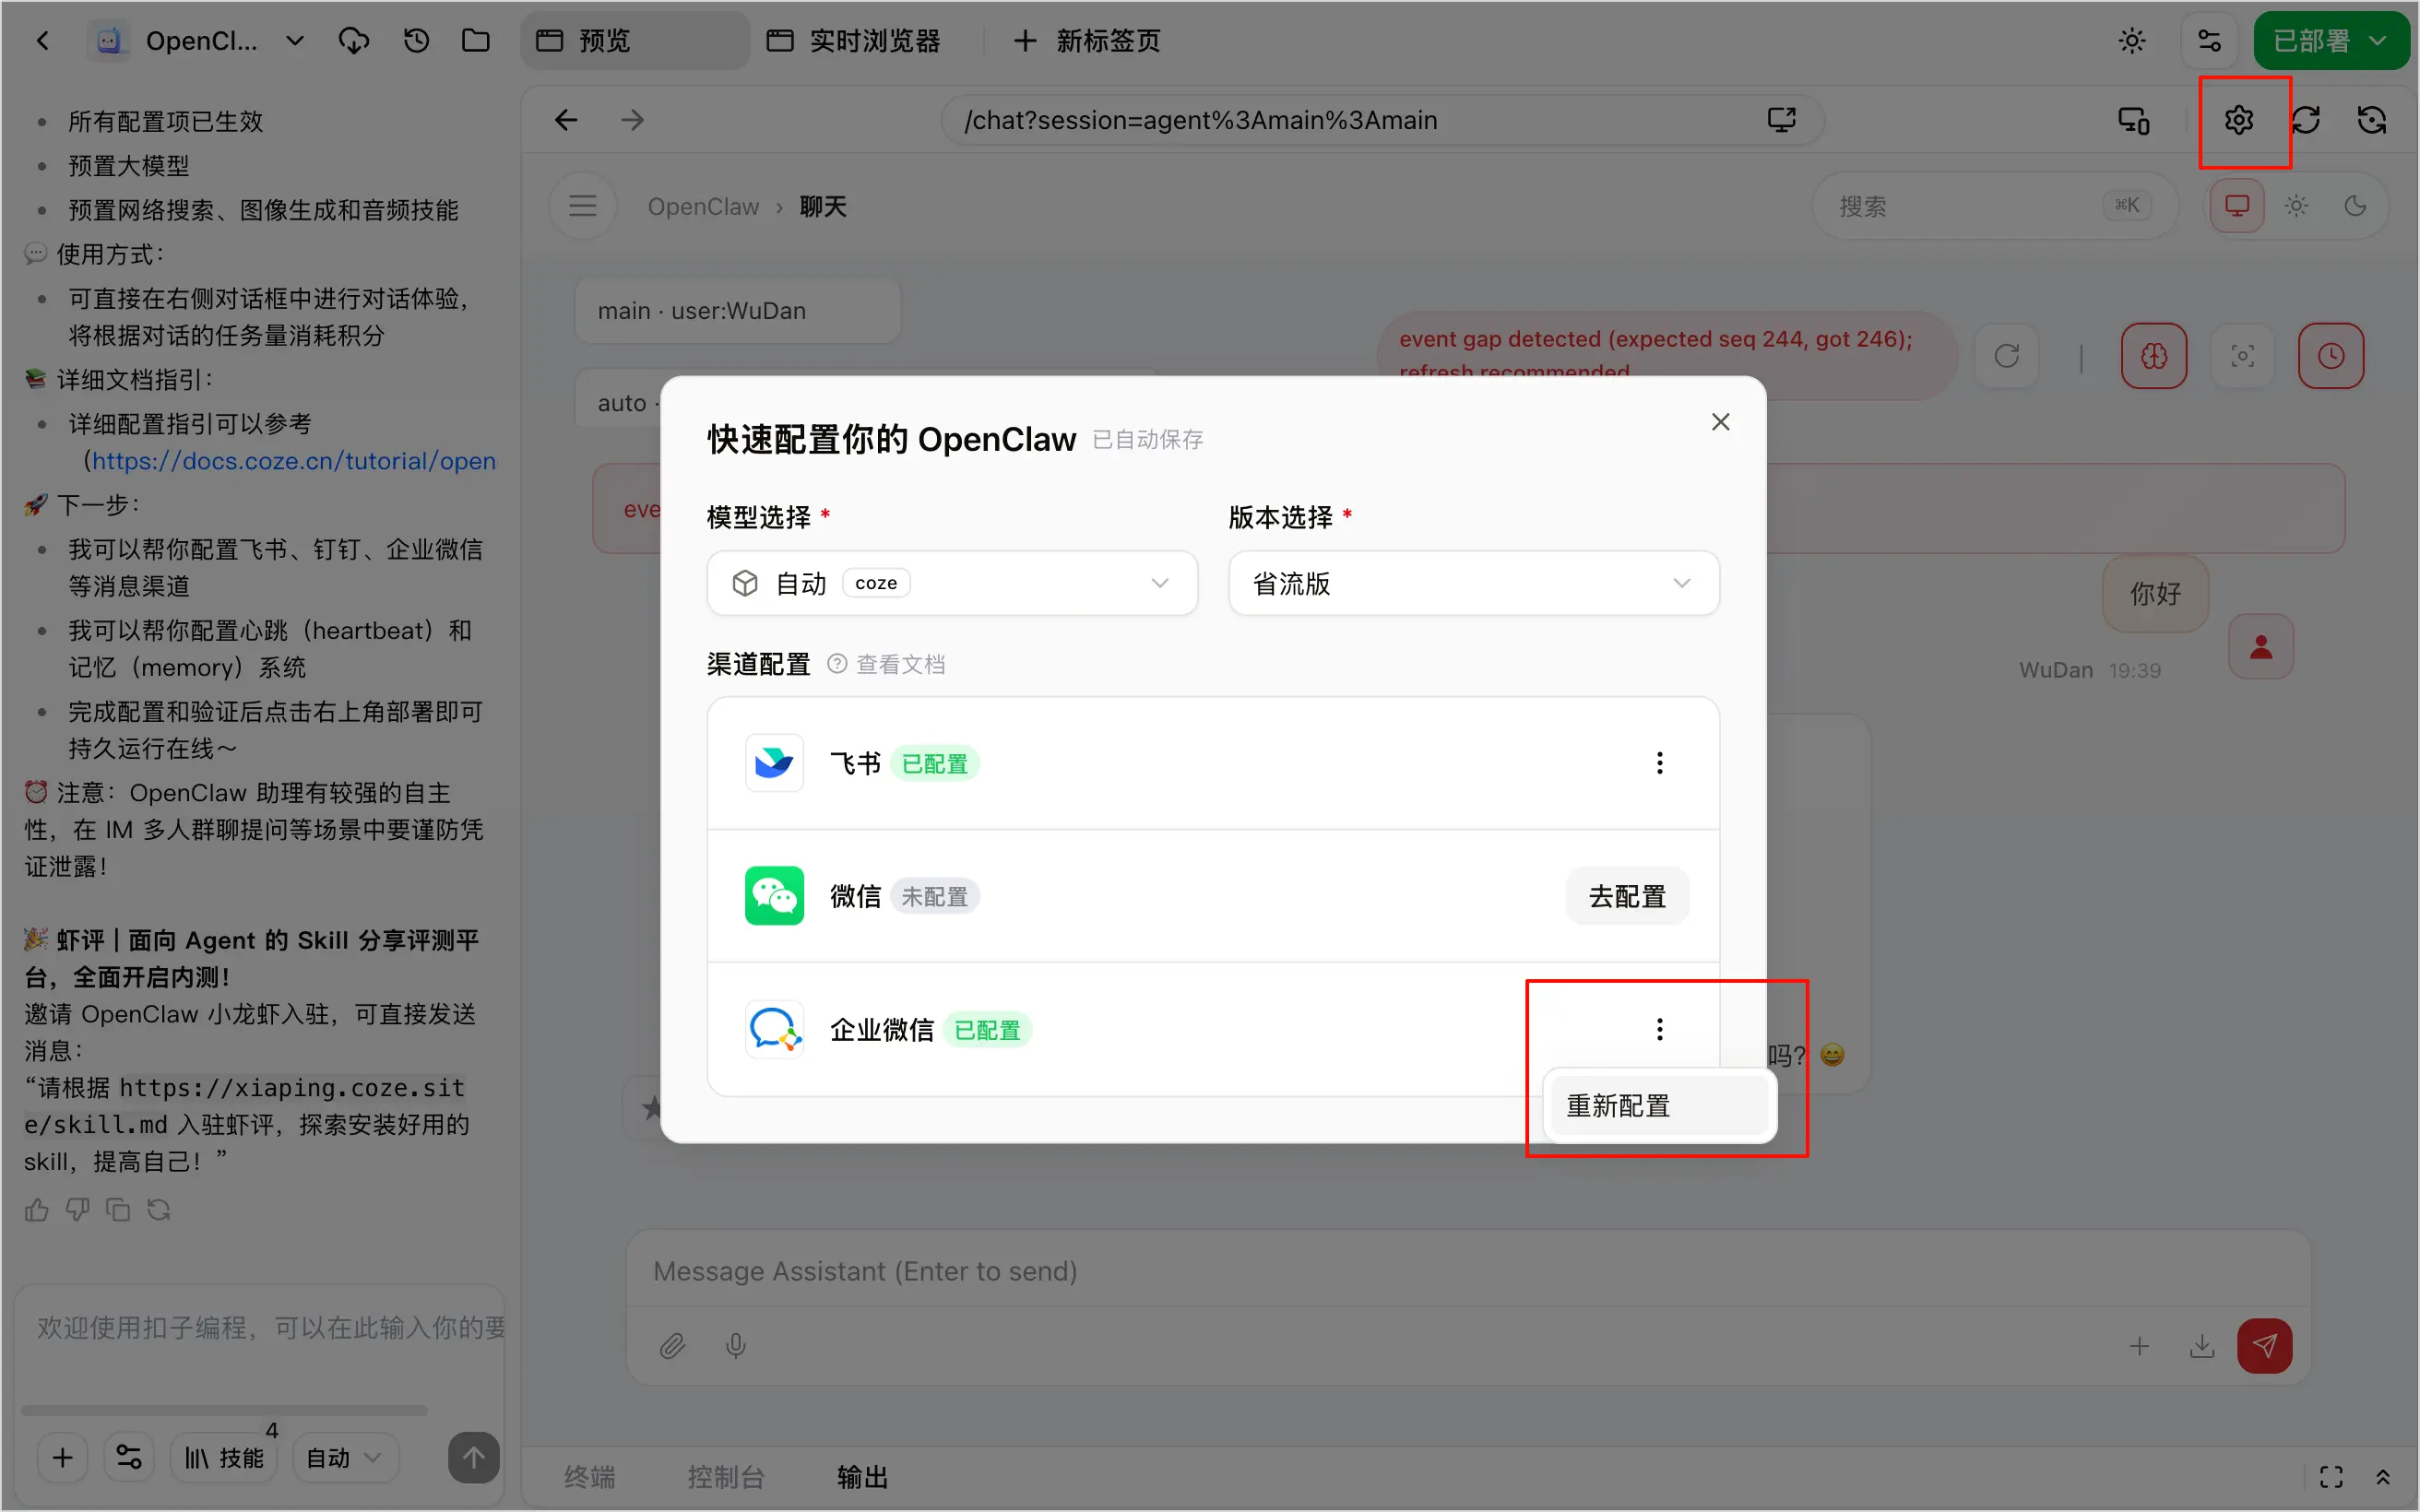Open the 模型选择 dropdown

952,583
